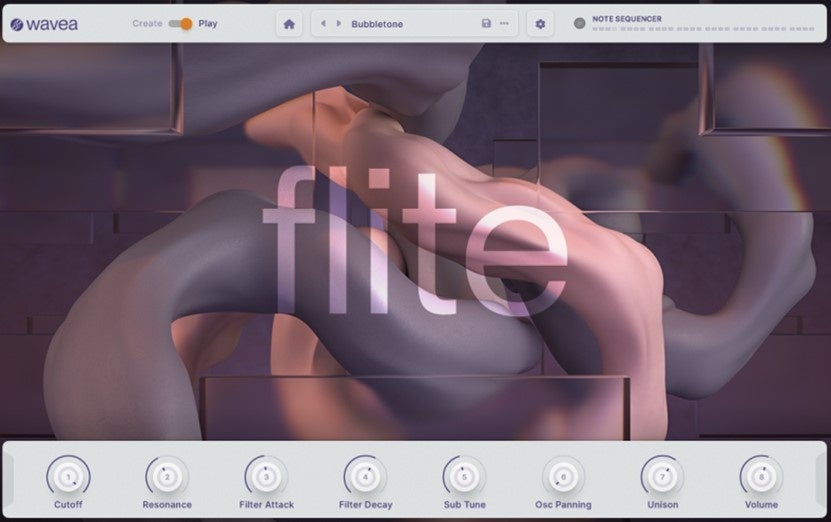
Task: Click the Sub Tune knob
Action: (464, 477)
